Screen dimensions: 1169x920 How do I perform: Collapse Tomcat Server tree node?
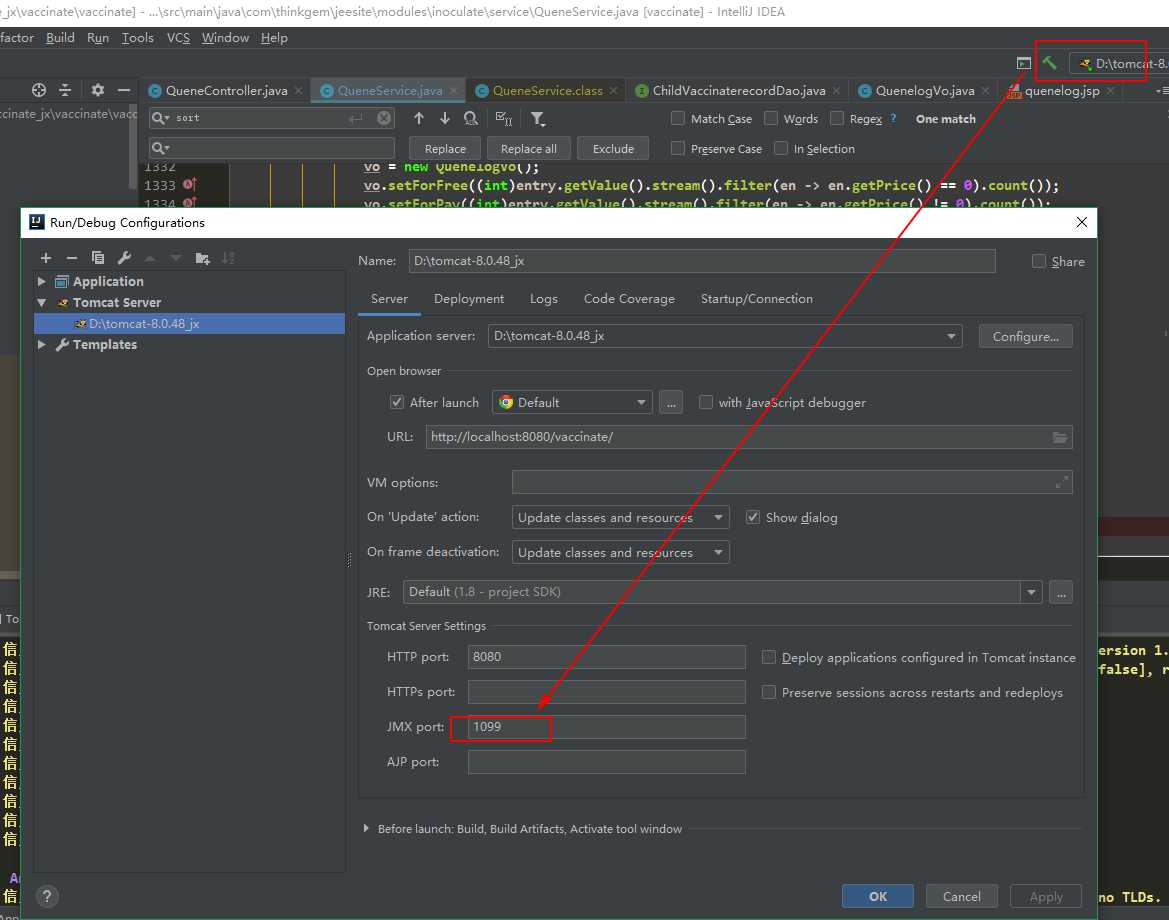coord(42,302)
